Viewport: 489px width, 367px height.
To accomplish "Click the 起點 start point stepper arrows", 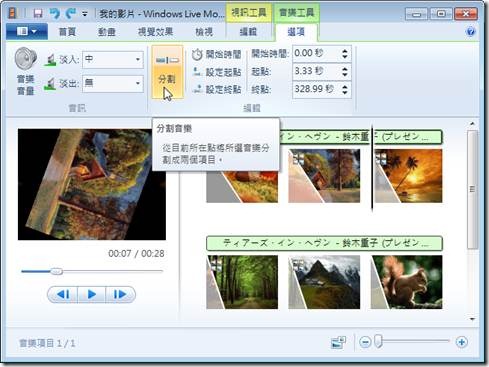I will pos(345,72).
